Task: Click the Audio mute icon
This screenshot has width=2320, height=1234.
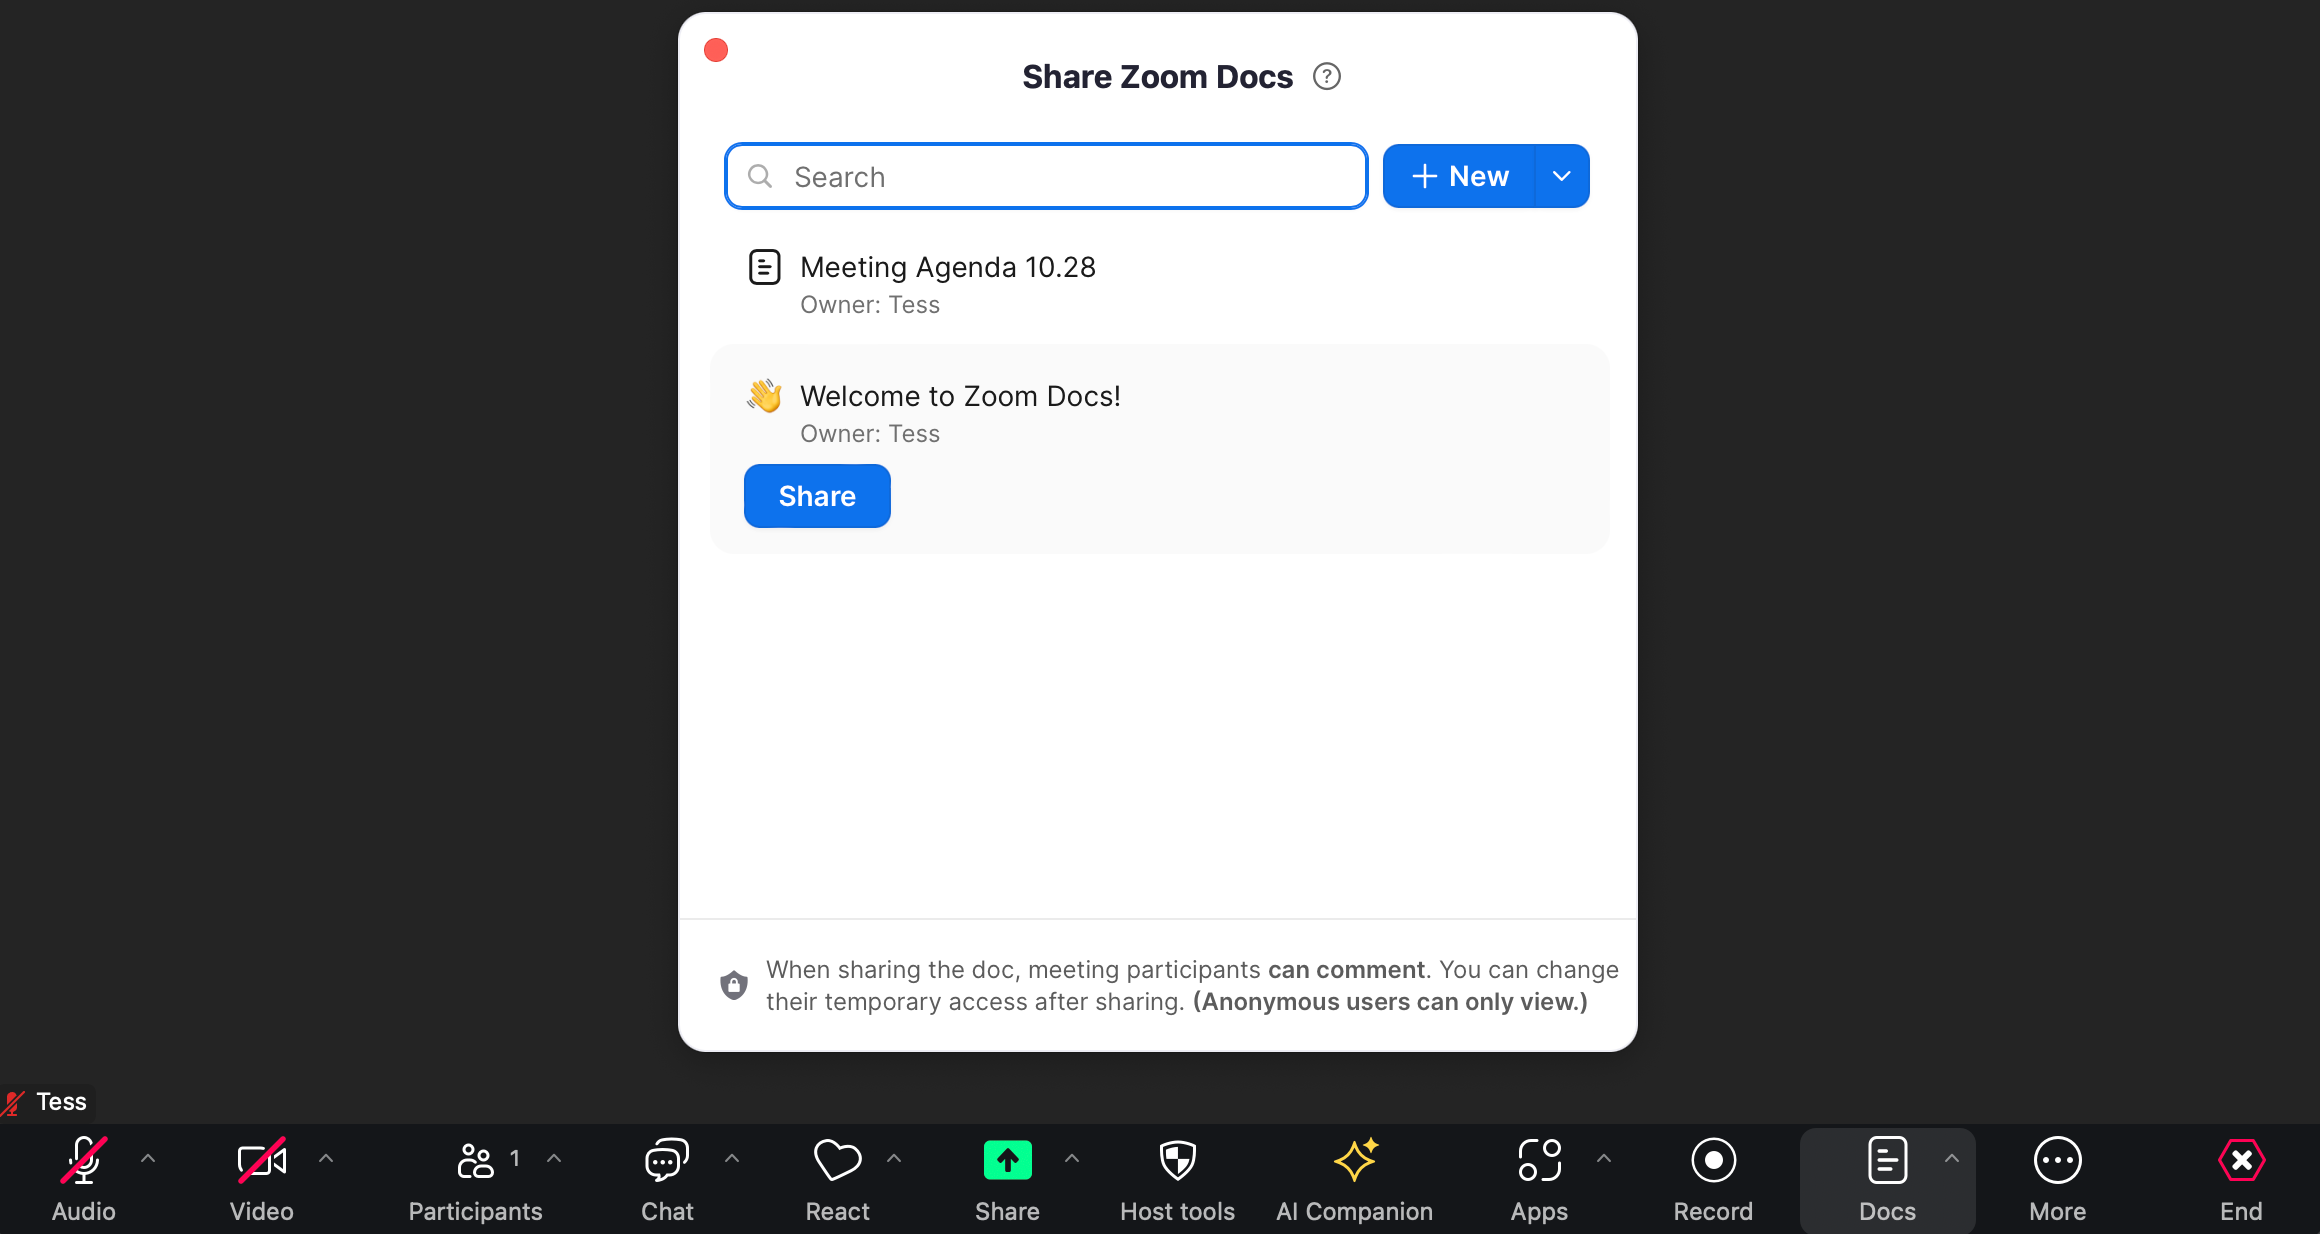Action: pos(84,1162)
